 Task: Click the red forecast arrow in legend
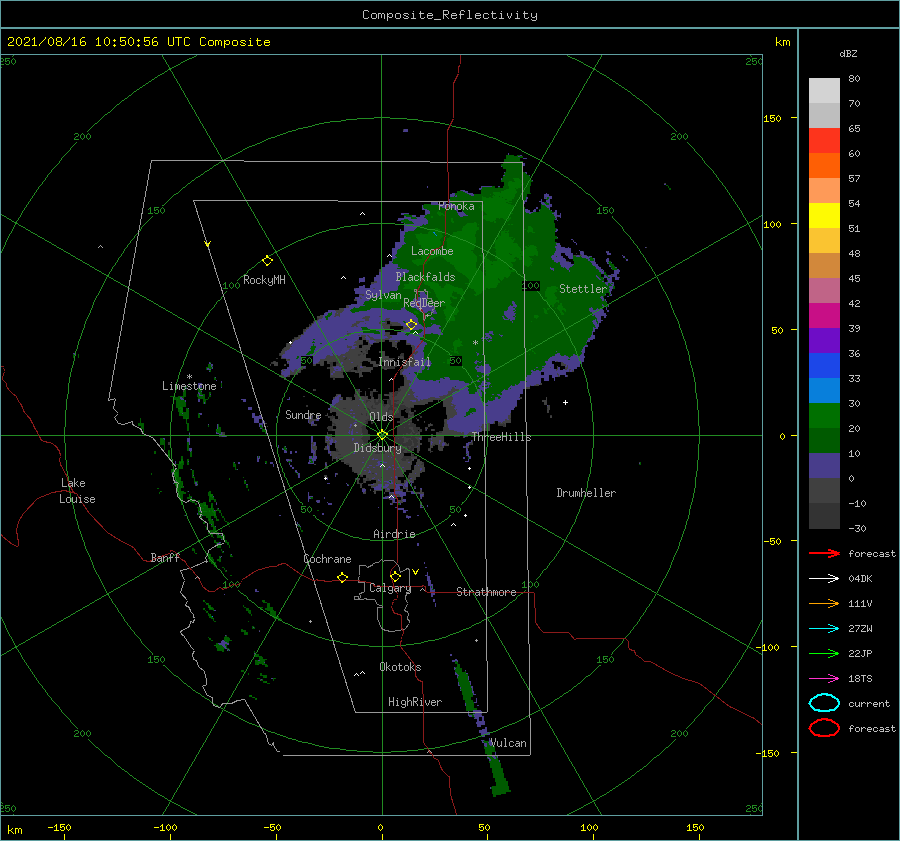coord(824,553)
